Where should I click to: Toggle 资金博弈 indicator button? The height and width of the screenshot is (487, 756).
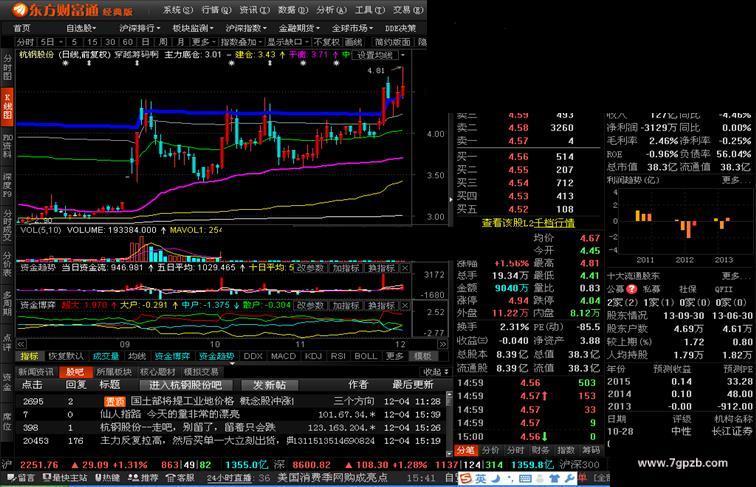point(172,356)
